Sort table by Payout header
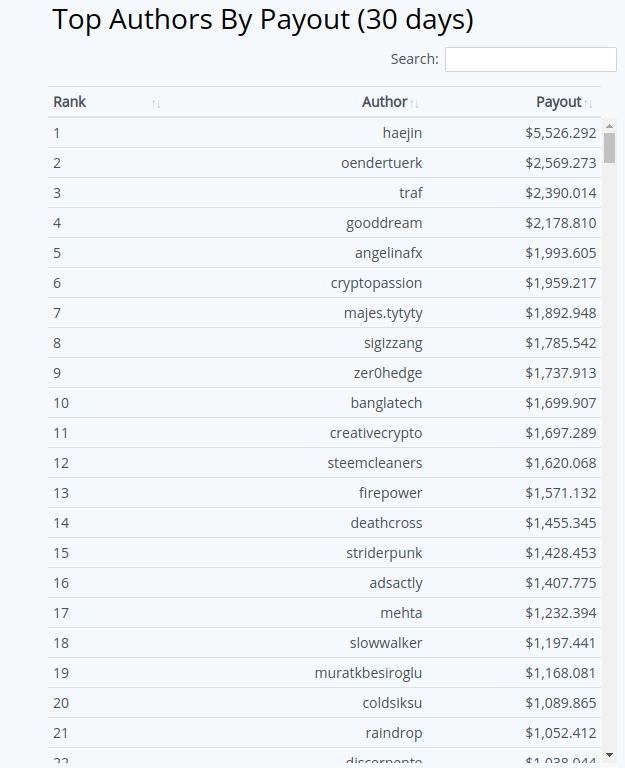The image size is (625, 768). (558, 102)
